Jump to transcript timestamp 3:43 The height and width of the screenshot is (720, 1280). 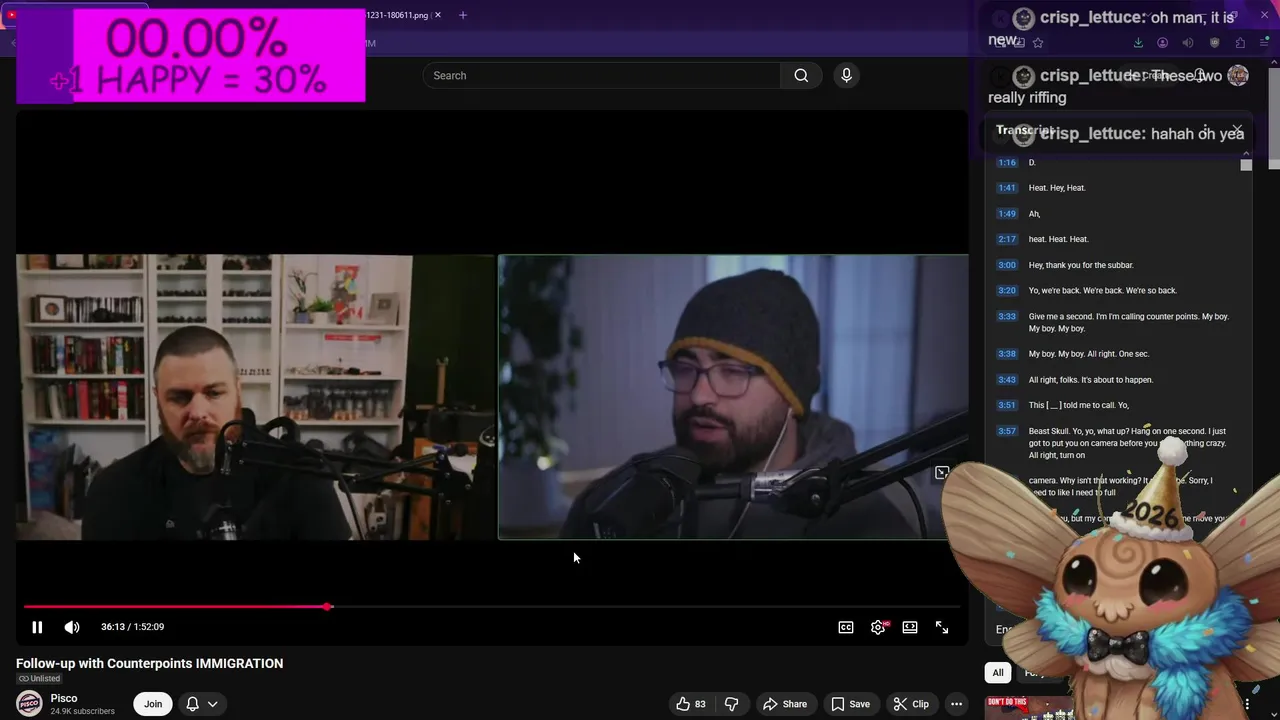[x=1007, y=380]
